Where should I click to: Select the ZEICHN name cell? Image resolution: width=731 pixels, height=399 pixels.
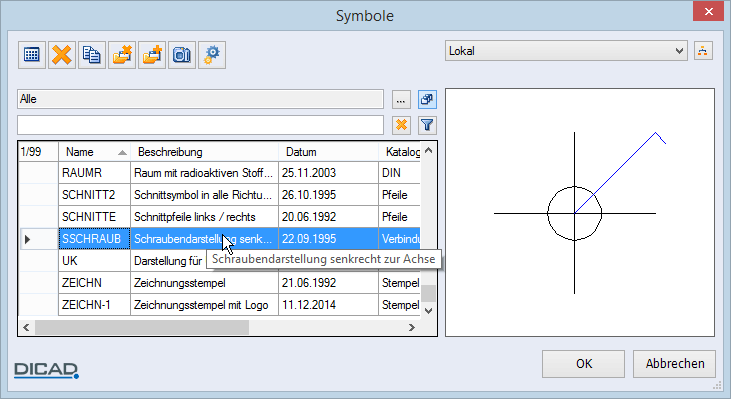coord(95,283)
